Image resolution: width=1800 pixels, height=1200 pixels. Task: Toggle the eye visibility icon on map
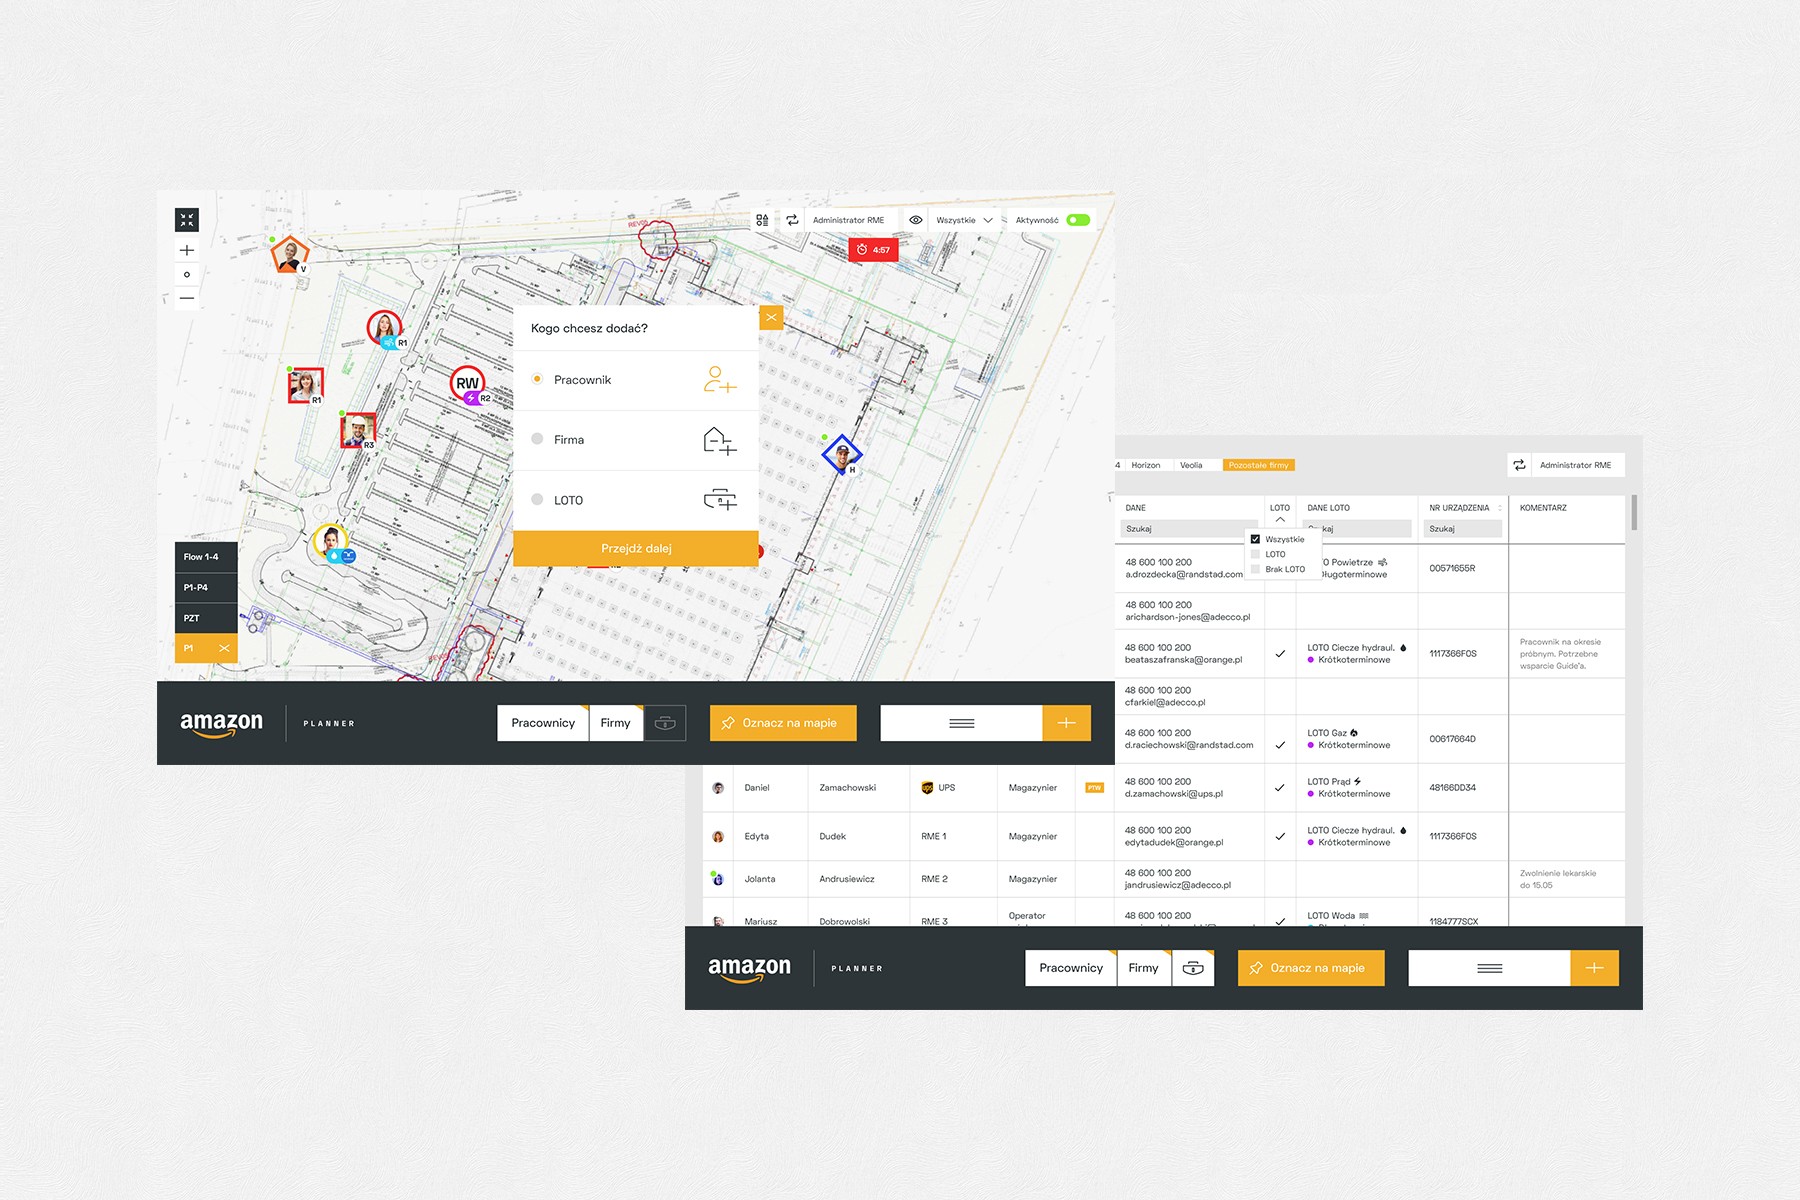pos(916,220)
